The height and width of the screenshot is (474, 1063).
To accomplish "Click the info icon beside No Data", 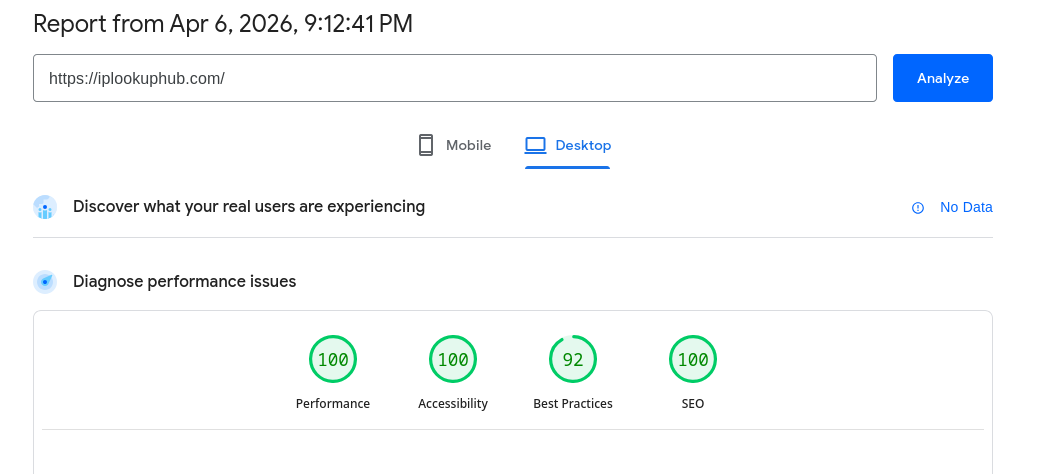I will (x=918, y=208).
